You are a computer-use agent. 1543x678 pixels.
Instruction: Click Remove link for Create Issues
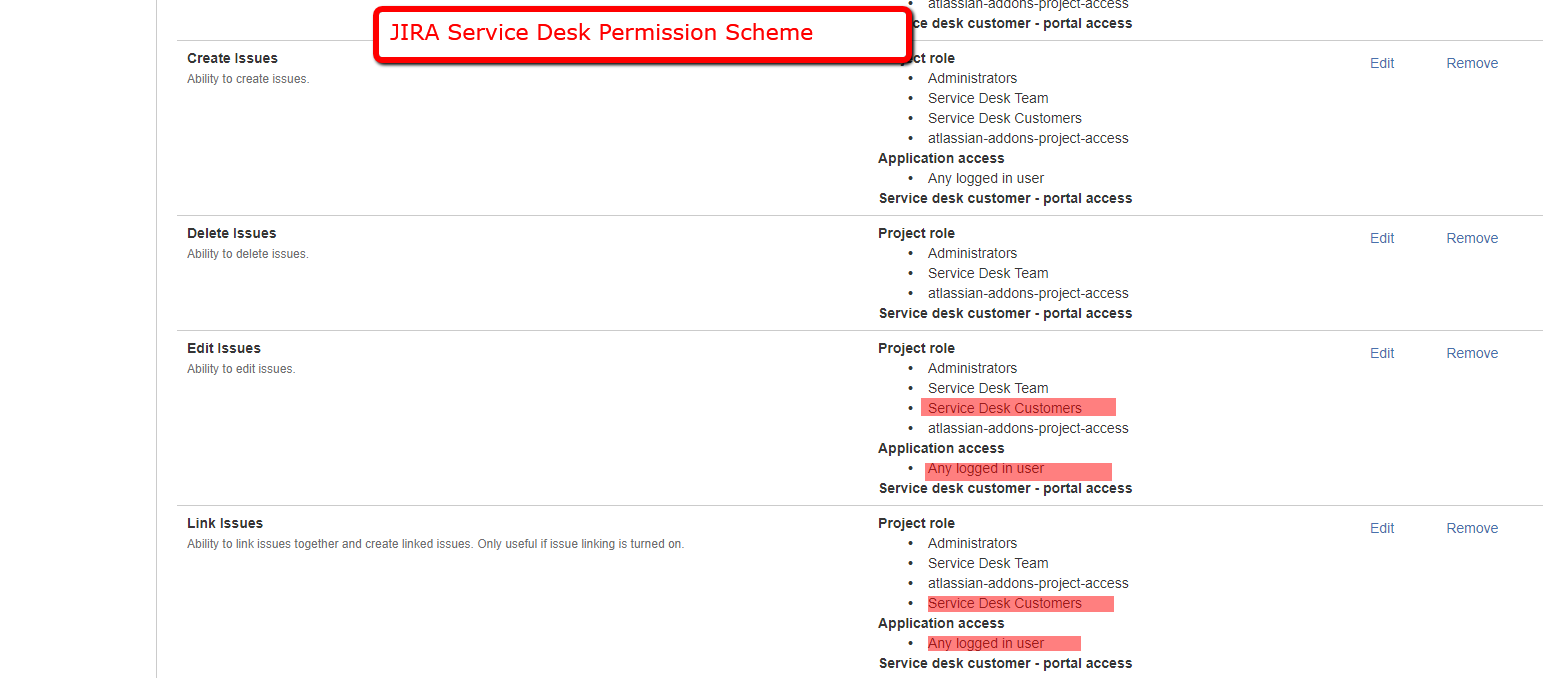pos(1472,63)
